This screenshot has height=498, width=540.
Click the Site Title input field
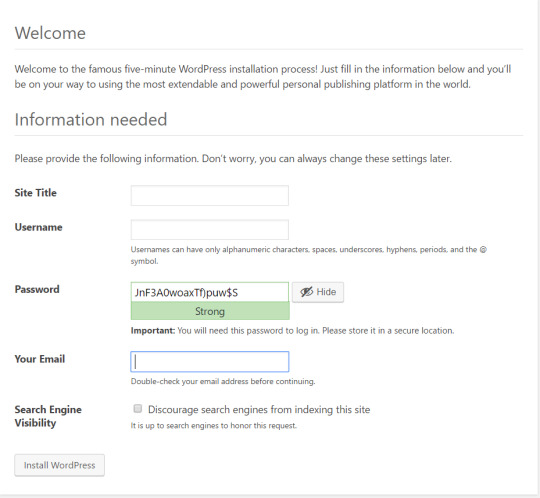tap(209, 195)
